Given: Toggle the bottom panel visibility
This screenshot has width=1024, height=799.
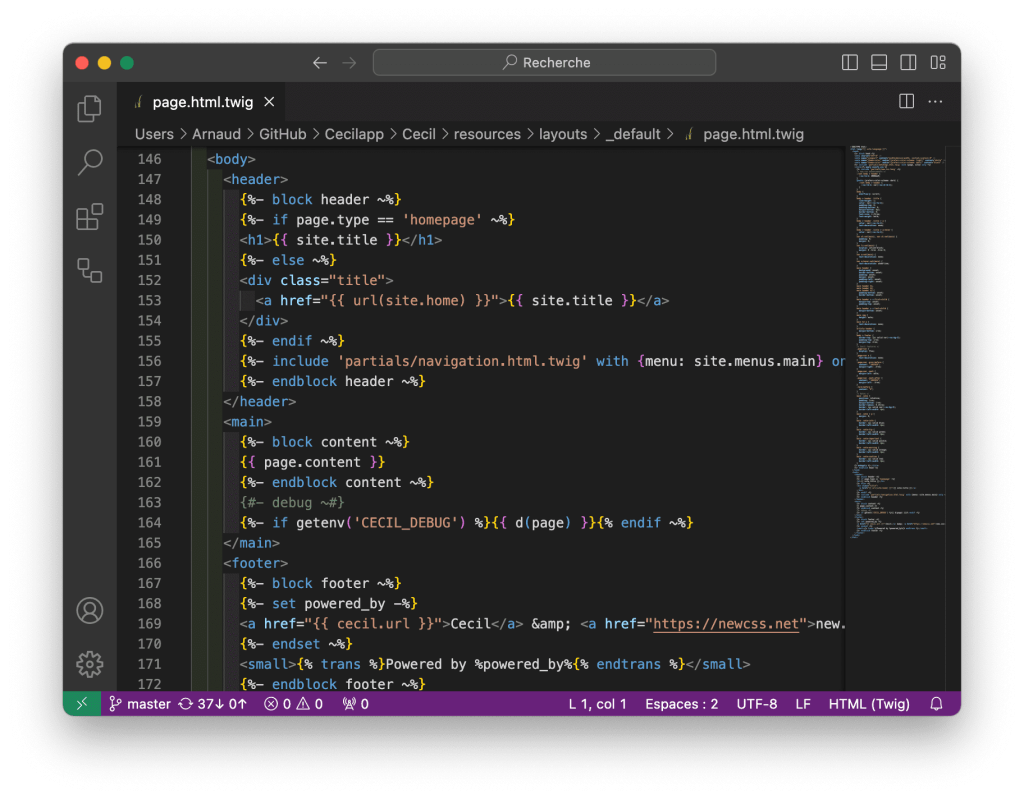Looking at the screenshot, I should pyautogui.click(x=879, y=63).
